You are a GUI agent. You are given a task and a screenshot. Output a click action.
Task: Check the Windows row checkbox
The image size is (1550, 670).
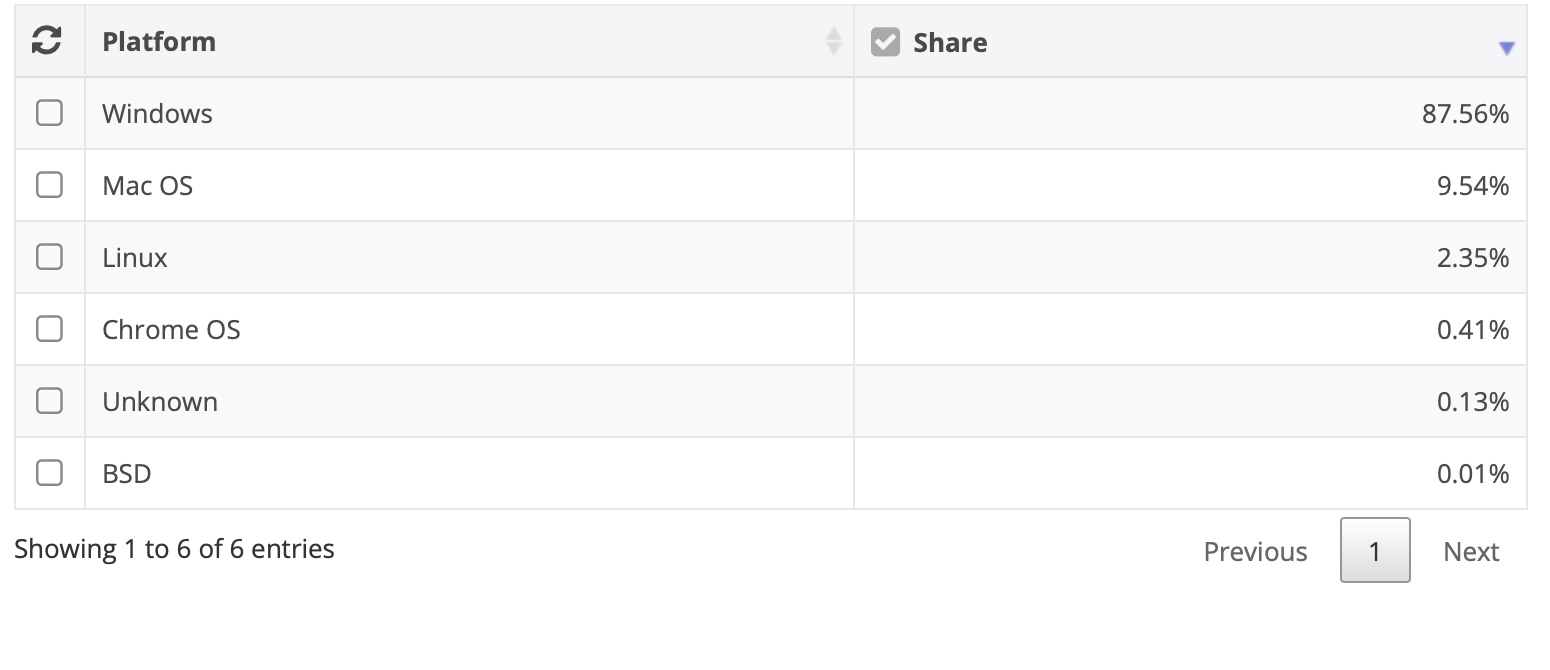(x=49, y=113)
